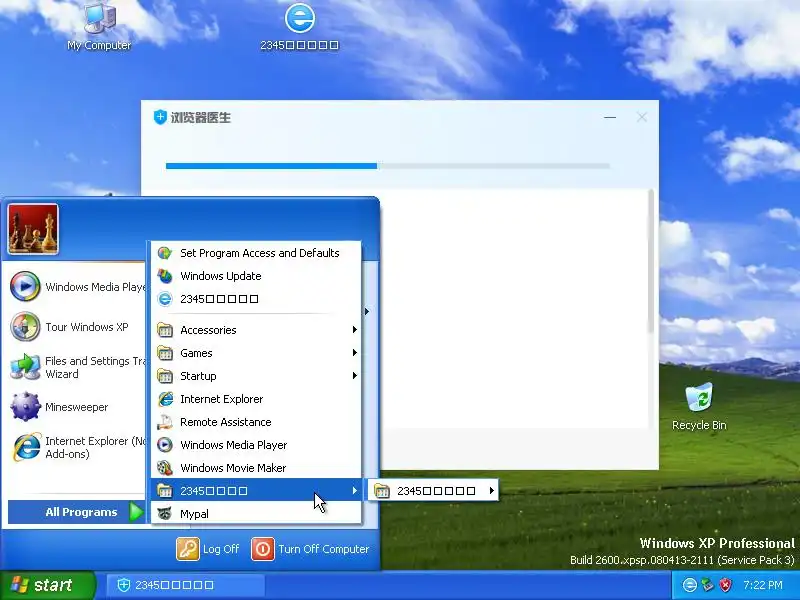Viewport: 800px width, 600px height.
Task: Minimize the browser doctor window
Action: (610, 117)
